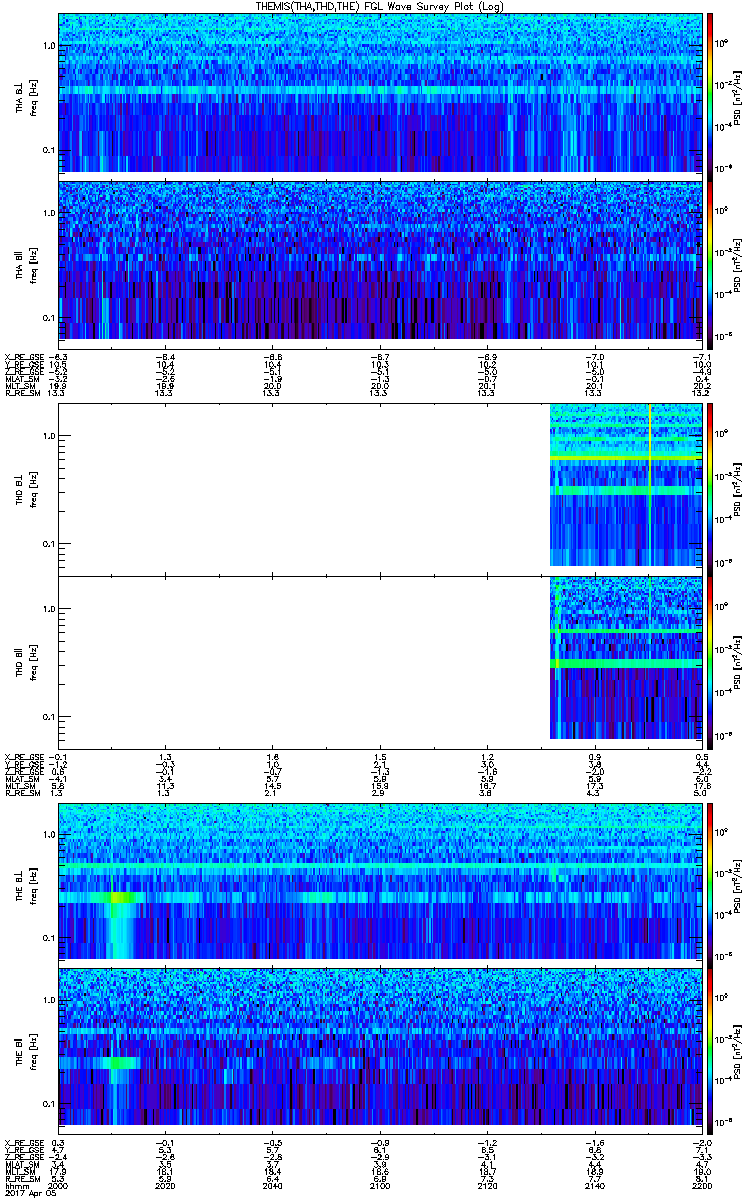Select the THD B-perpendicular spectrogram data region
The width and height of the screenshot is (750, 1200).
point(626,486)
